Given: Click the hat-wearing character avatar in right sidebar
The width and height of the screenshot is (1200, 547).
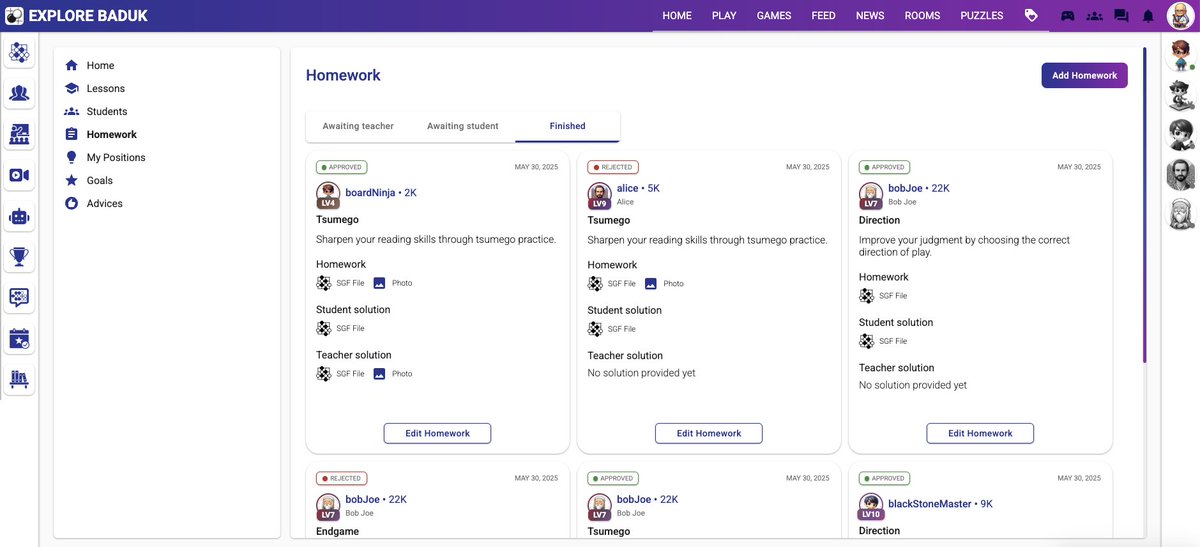Looking at the screenshot, I should point(1180,95).
